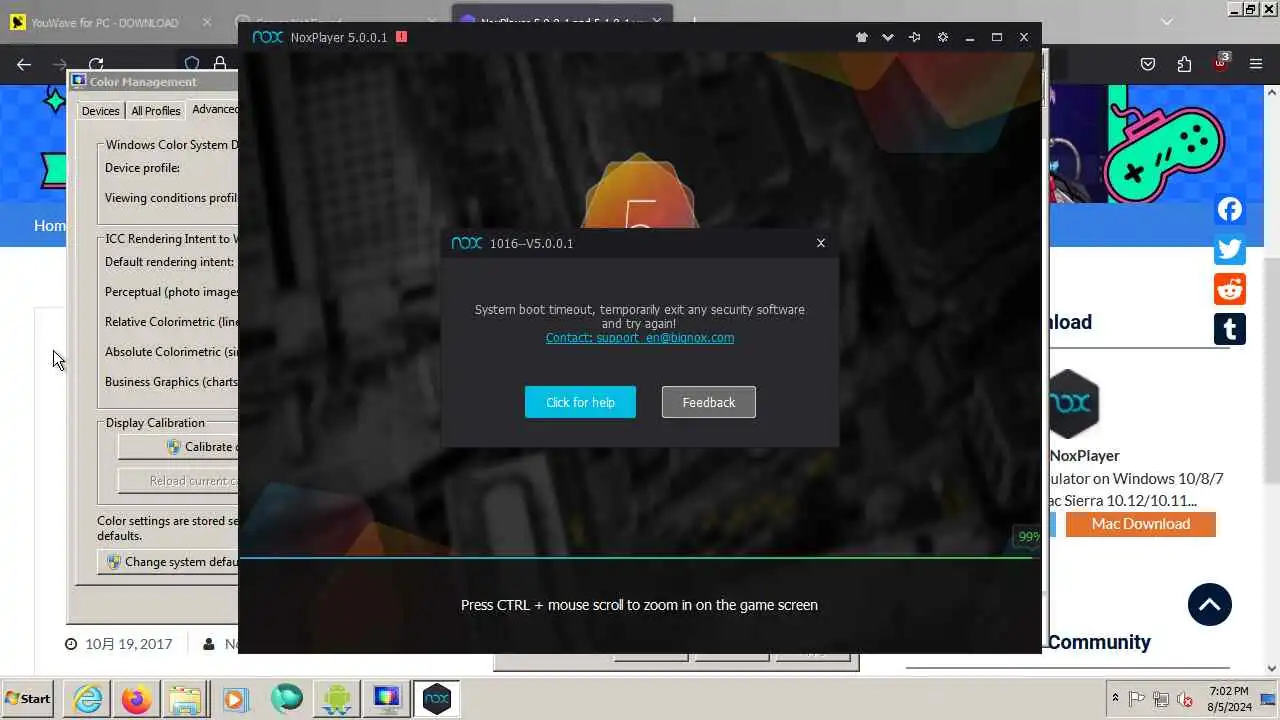Screen dimensions: 1280x720
Task: Open the green sphere app in taskbar
Action: pos(287,699)
